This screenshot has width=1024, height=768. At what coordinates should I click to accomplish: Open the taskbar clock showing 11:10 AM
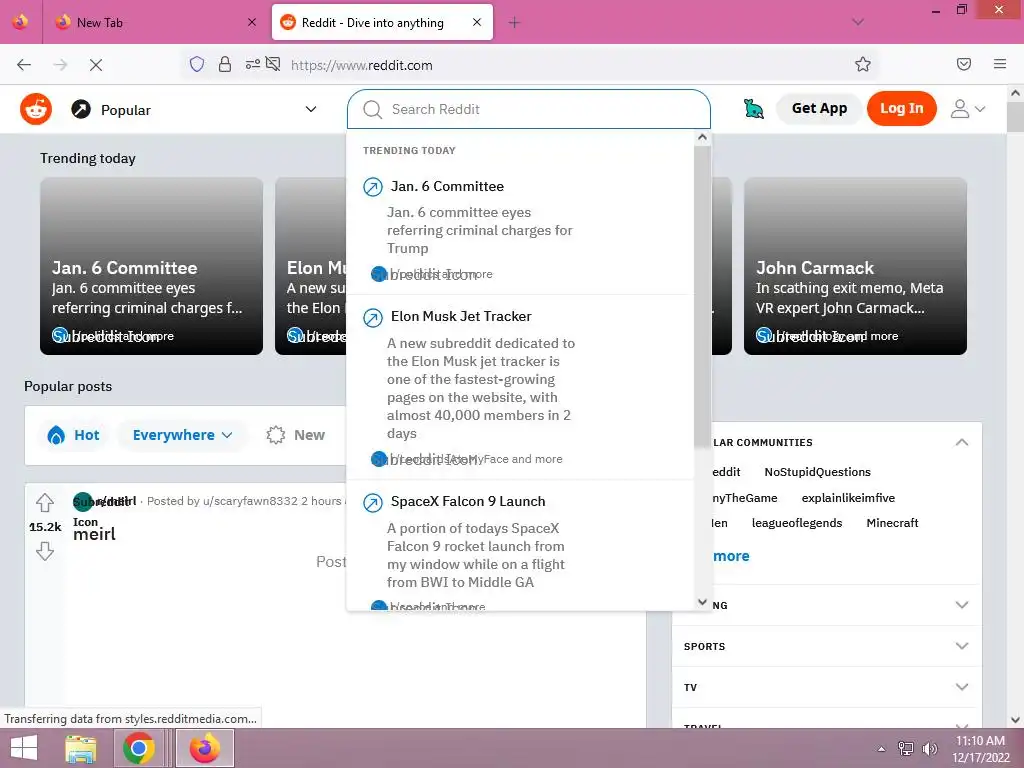click(980, 748)
